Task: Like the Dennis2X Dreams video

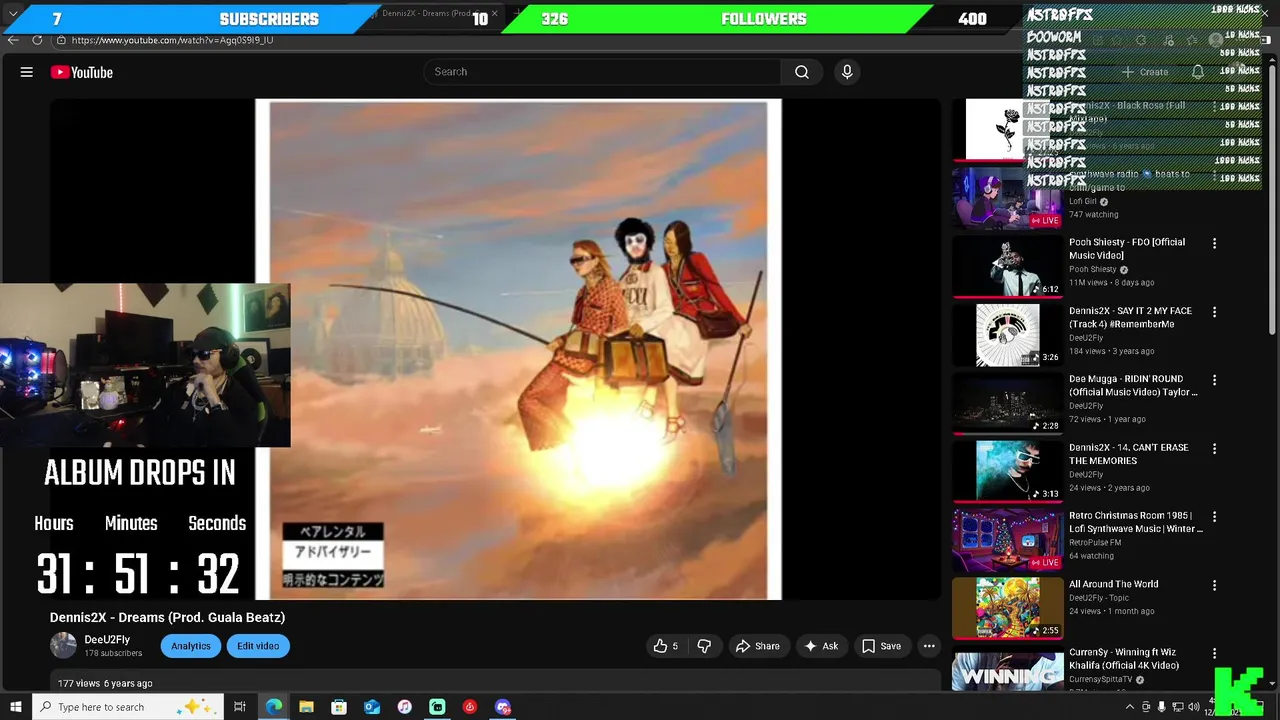Action: point(666,646)
